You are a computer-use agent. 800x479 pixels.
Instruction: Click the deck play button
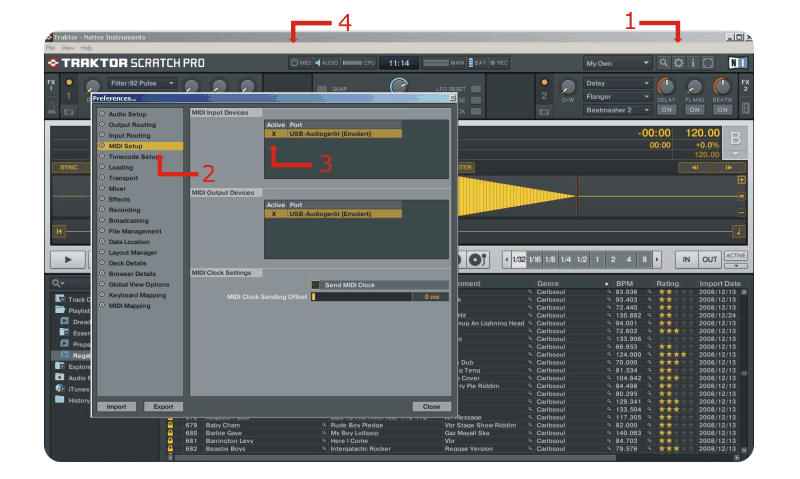tap(68, 259)
